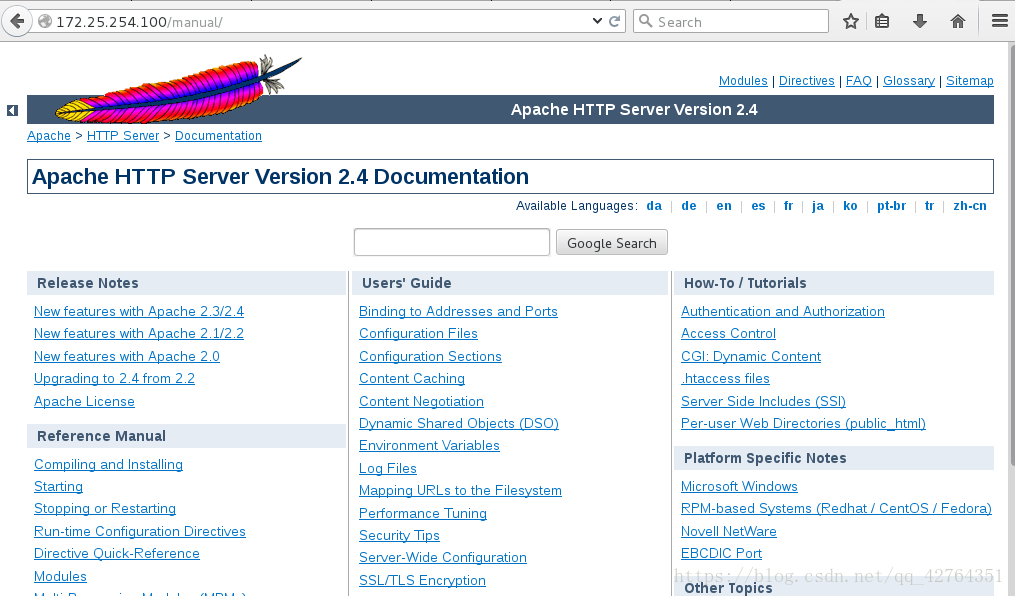Switch language to ja
The height and width of the screenshot is (596, 1015).
pyautogui.click(x=818, y=206)
